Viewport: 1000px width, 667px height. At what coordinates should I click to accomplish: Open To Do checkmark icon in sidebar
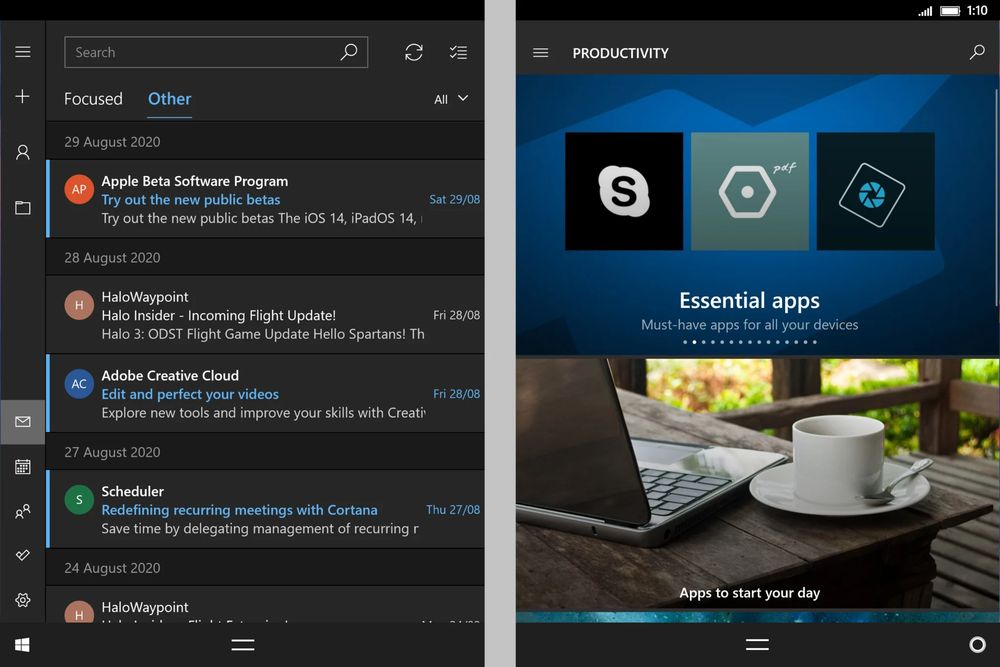pyautogui.click(x=22, y=555)
